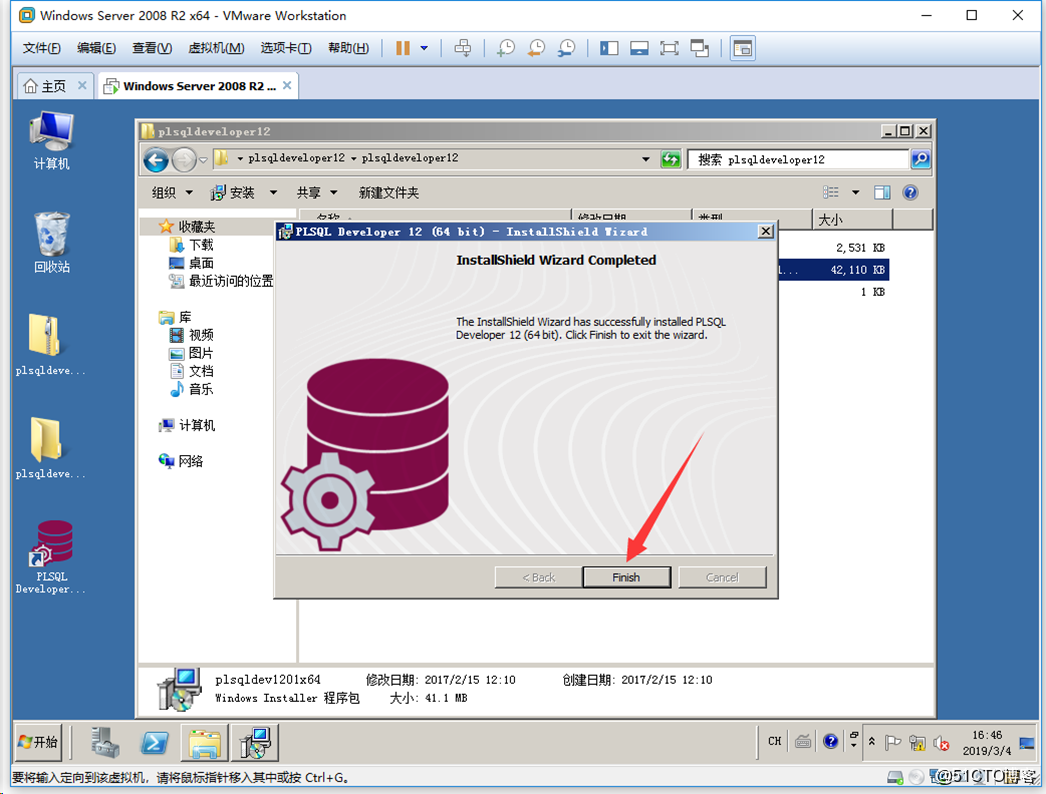
Task: Open the snapshot manager icon
Action: [566, 48]
